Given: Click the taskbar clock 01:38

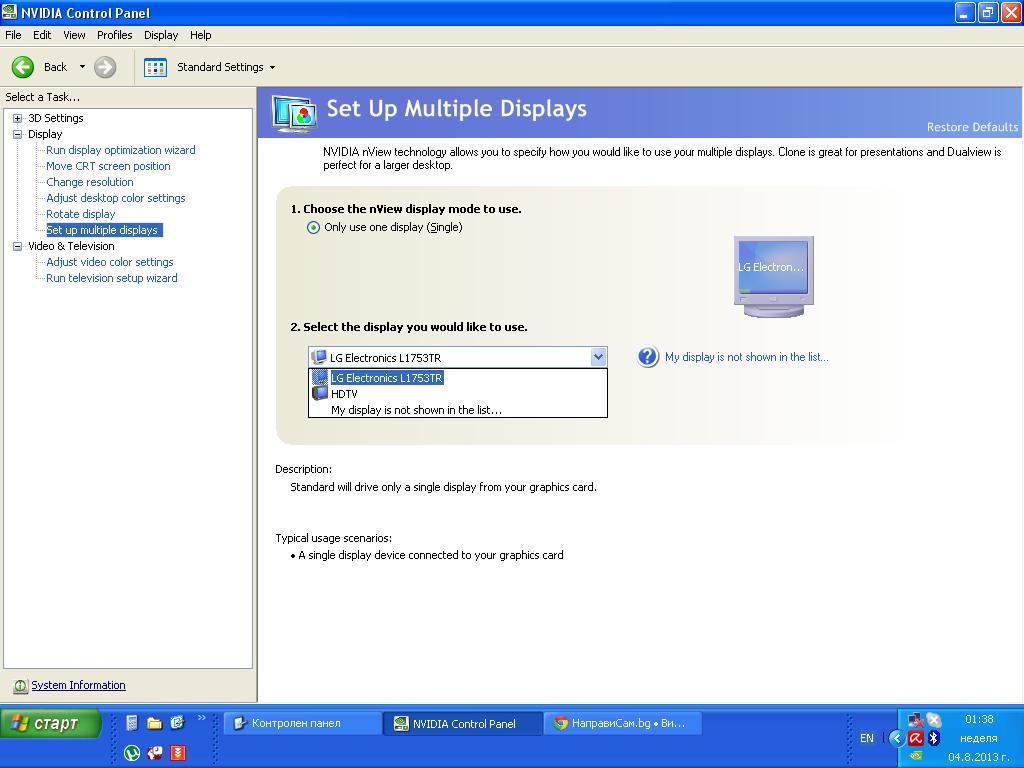Looking at the screenshot, I should (x=979, y=720).
